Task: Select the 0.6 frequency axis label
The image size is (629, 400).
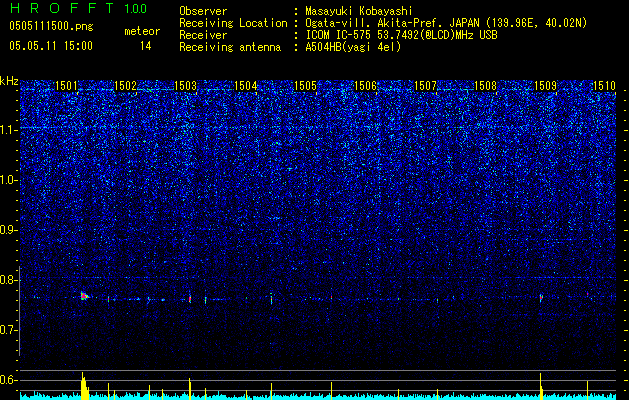Action: (8, 380)
